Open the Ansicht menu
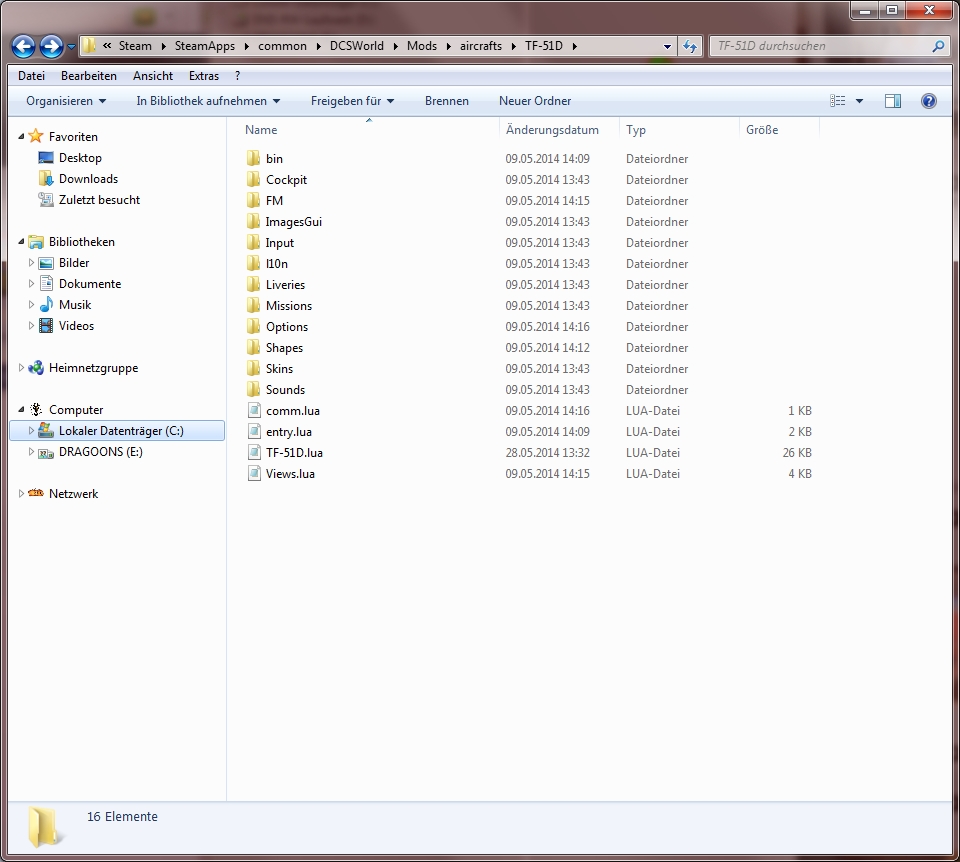 point(153,76)
